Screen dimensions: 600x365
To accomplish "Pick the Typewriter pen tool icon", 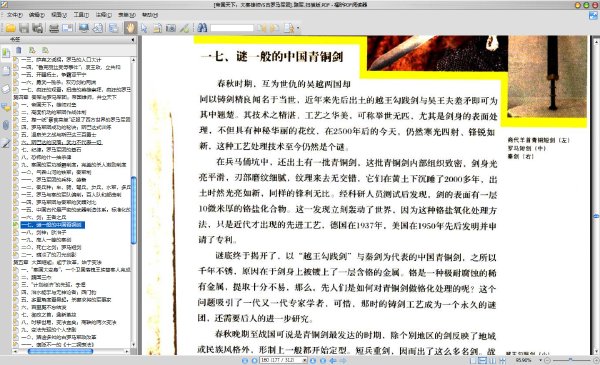I will coord(184,28).
